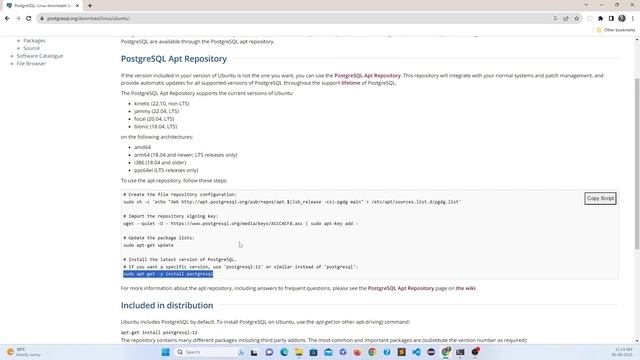The height and width of the screenshot is (360, 640).
Task: Open the weather widget on the taskbar
Action: click(24, 352)
